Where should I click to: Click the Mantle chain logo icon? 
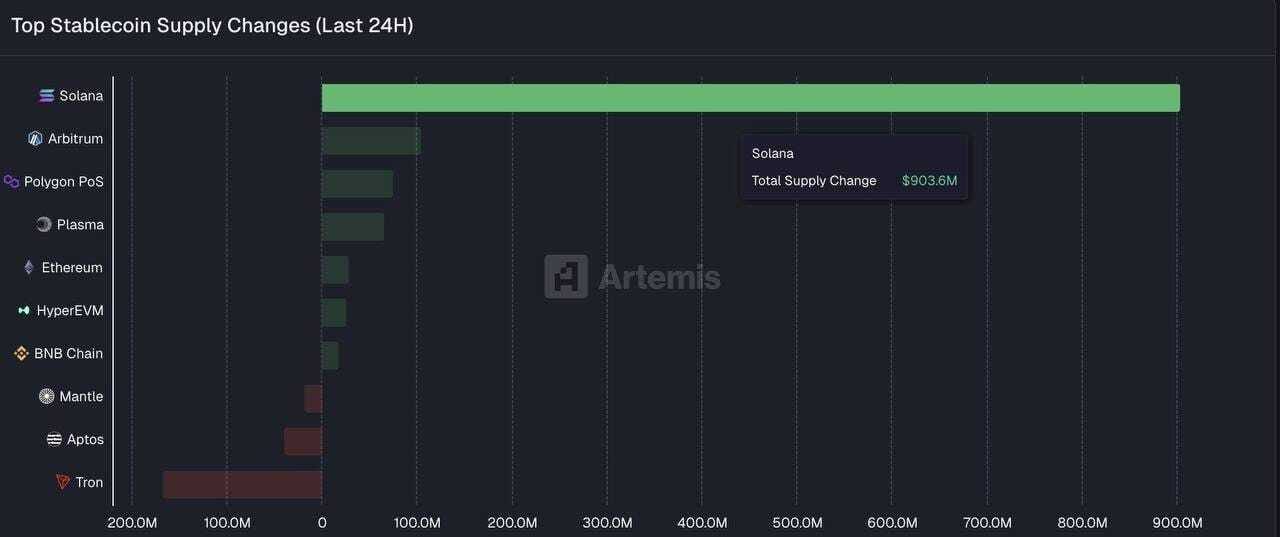(x=46, y=397)
